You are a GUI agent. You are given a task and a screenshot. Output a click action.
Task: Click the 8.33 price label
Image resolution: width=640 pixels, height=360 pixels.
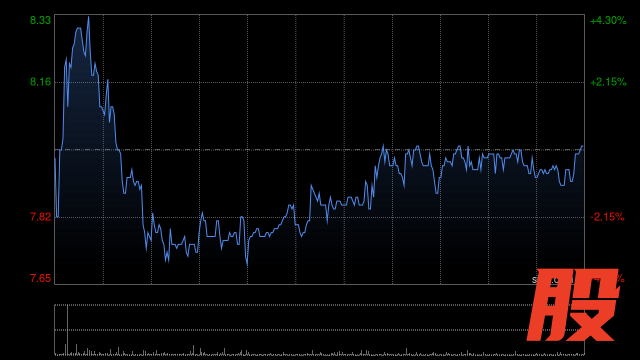40,20
